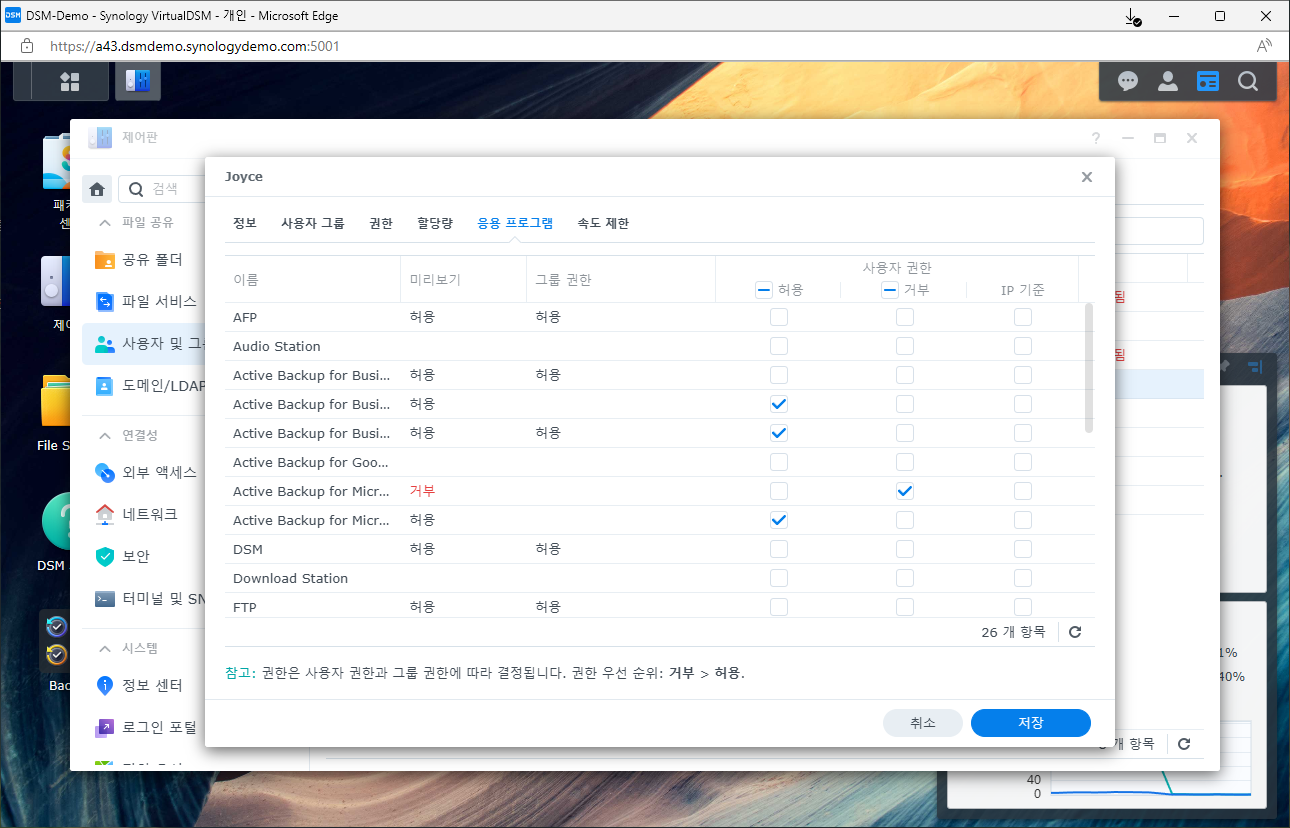Select the Download Station row name
The height and width of the screenshot is (828, 1290).
(x=291, y=578)
